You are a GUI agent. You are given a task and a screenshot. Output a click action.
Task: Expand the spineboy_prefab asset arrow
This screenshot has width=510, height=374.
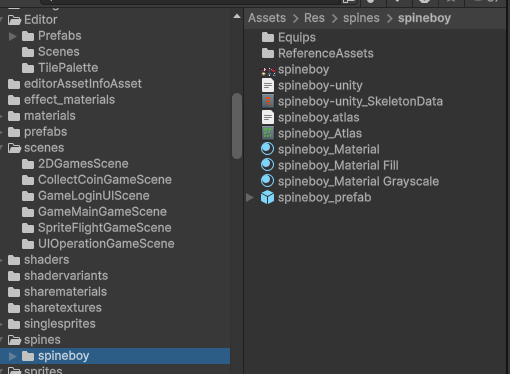click(250, 197)
